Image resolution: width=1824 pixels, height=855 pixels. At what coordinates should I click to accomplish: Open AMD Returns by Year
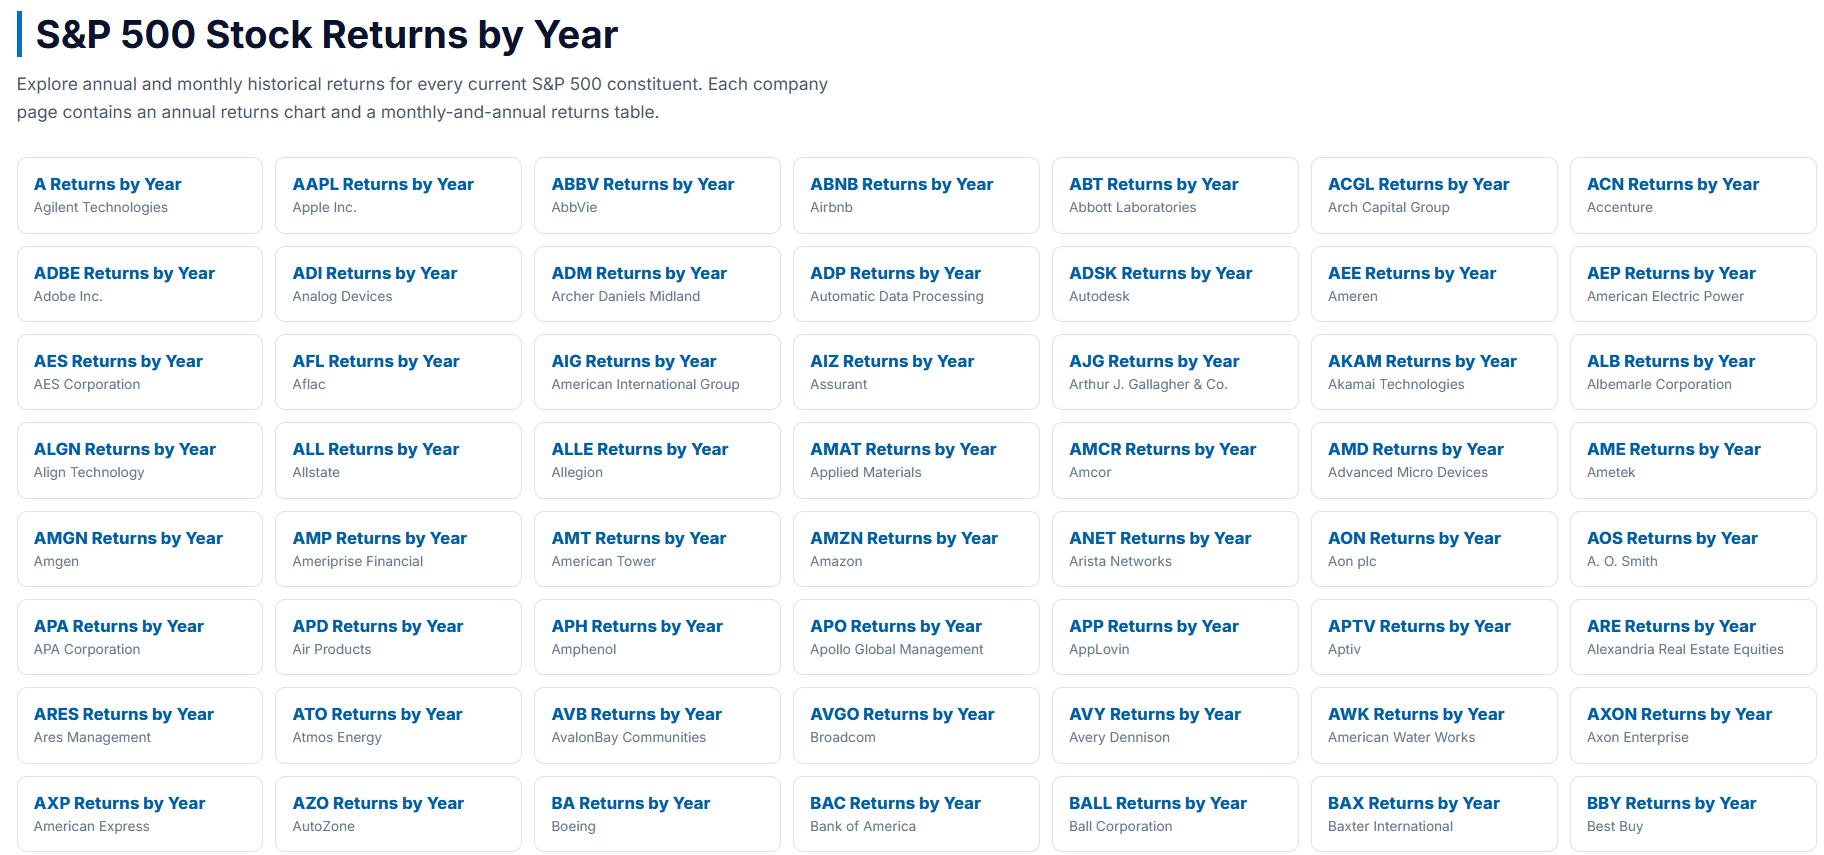pos(1434,460)
